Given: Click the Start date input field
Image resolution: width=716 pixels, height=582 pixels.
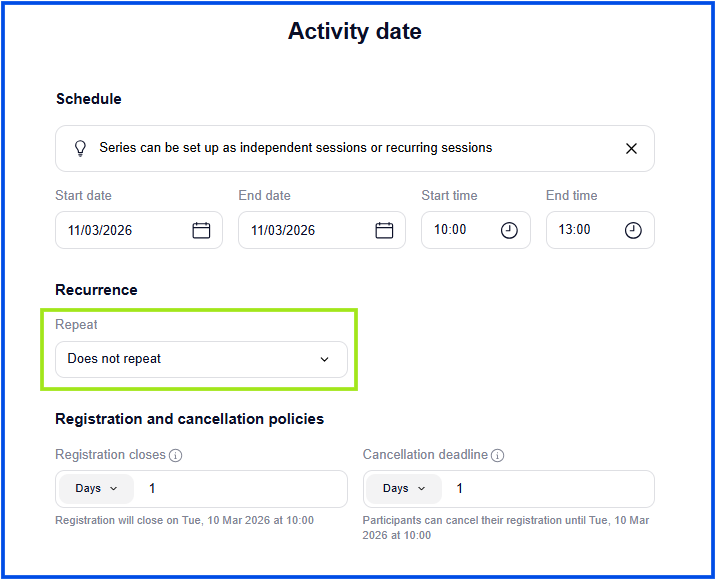Looking at the screenshot, I should click(x=120, y=230).
